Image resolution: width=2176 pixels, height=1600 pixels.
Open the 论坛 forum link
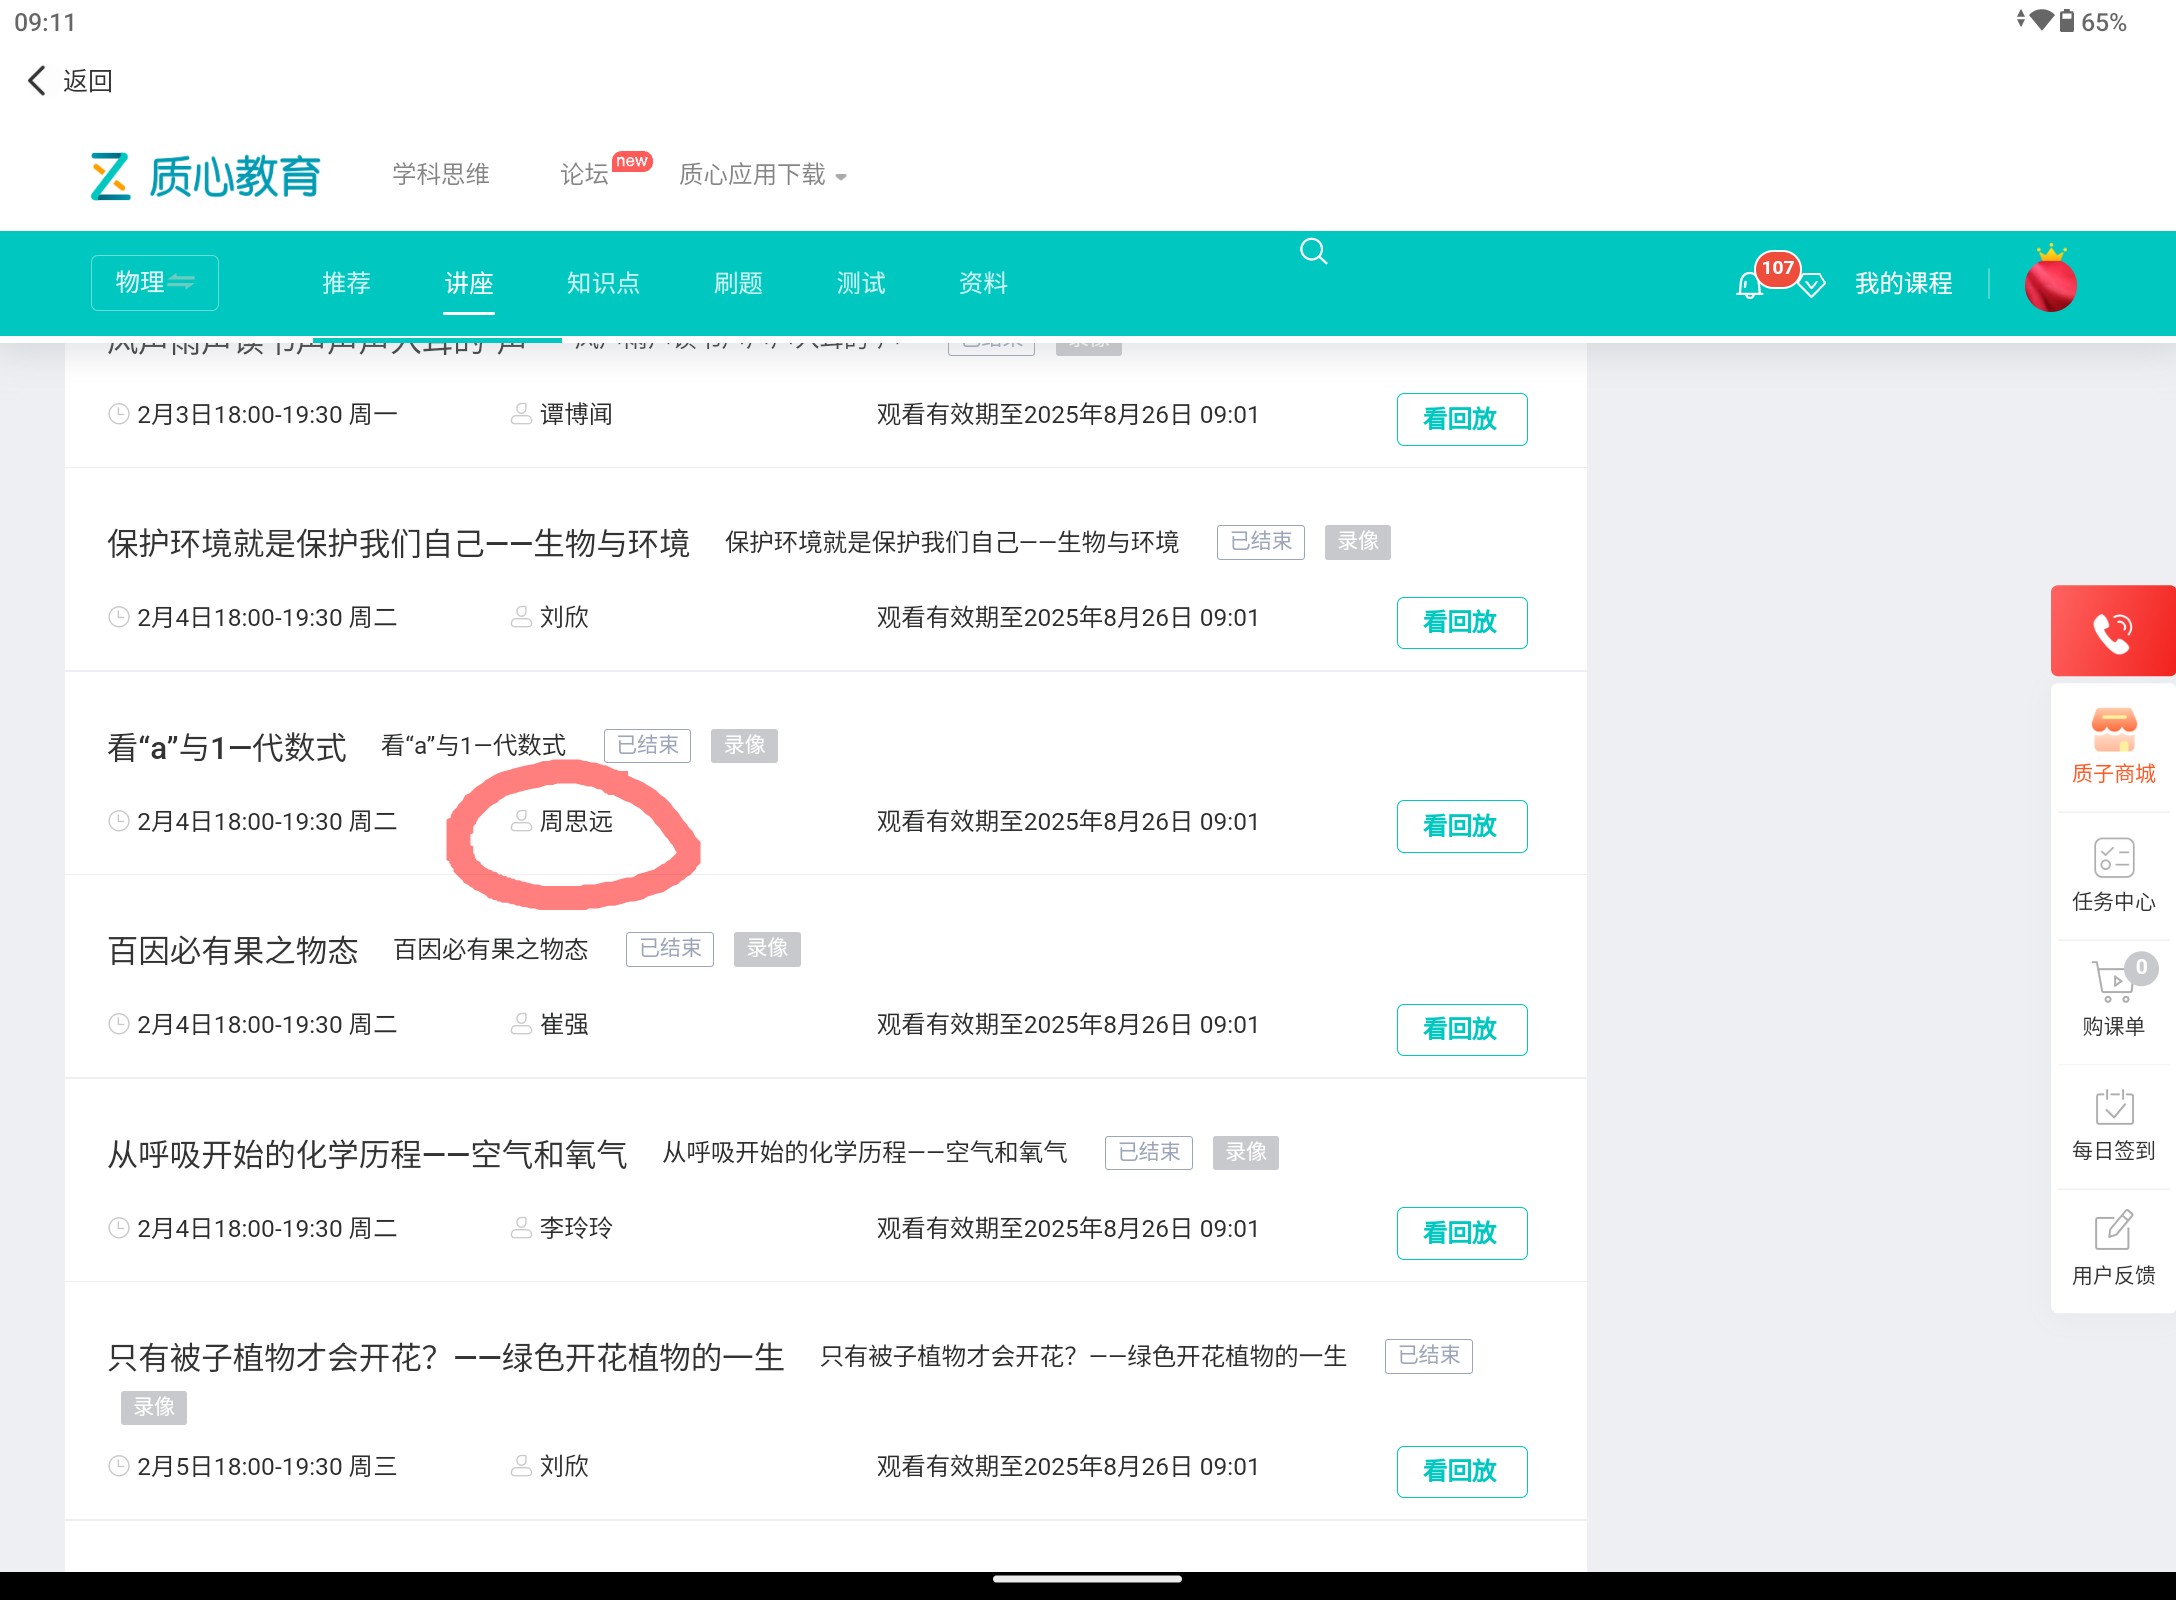click(x=585, y=175)
